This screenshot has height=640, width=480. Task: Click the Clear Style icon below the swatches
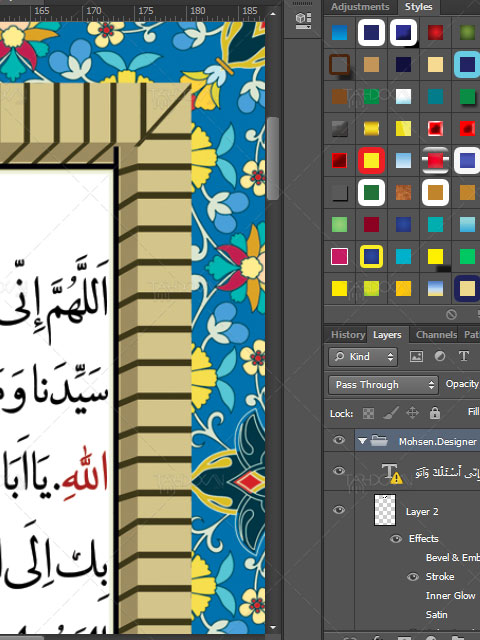coord(451,314)
